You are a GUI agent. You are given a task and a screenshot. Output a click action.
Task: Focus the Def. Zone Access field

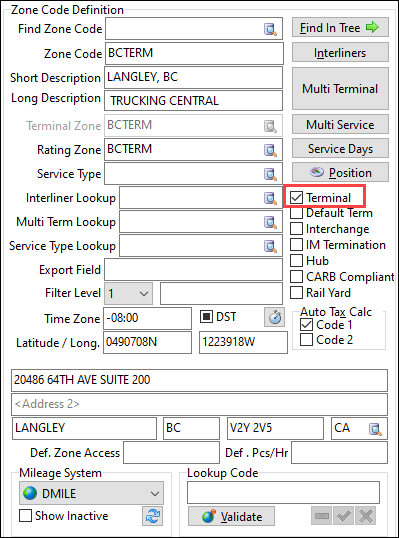(171, 453)
